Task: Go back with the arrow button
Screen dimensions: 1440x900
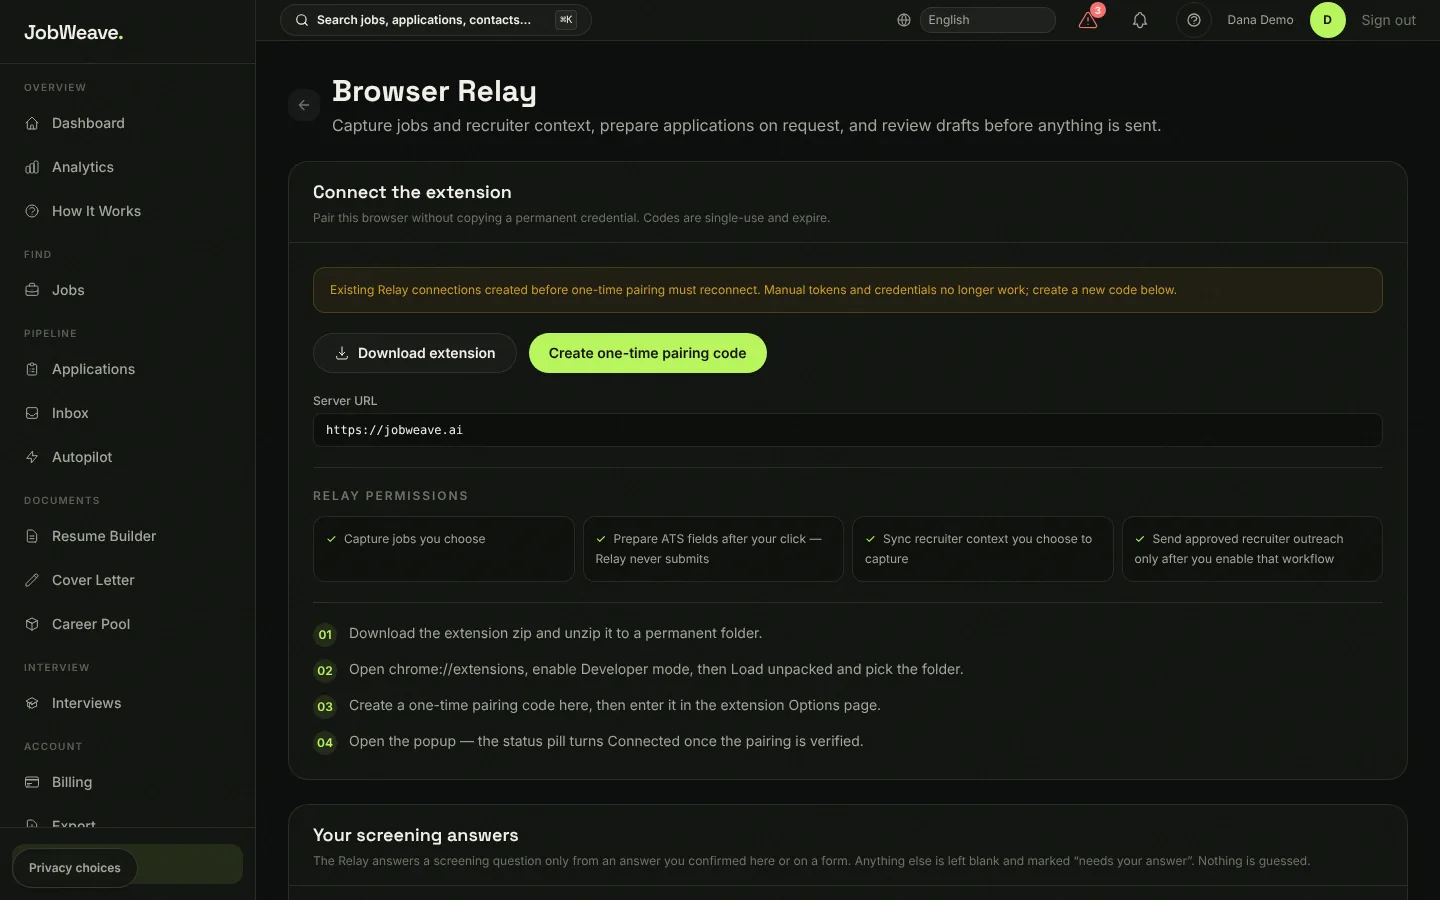Action: pos(304,105)
